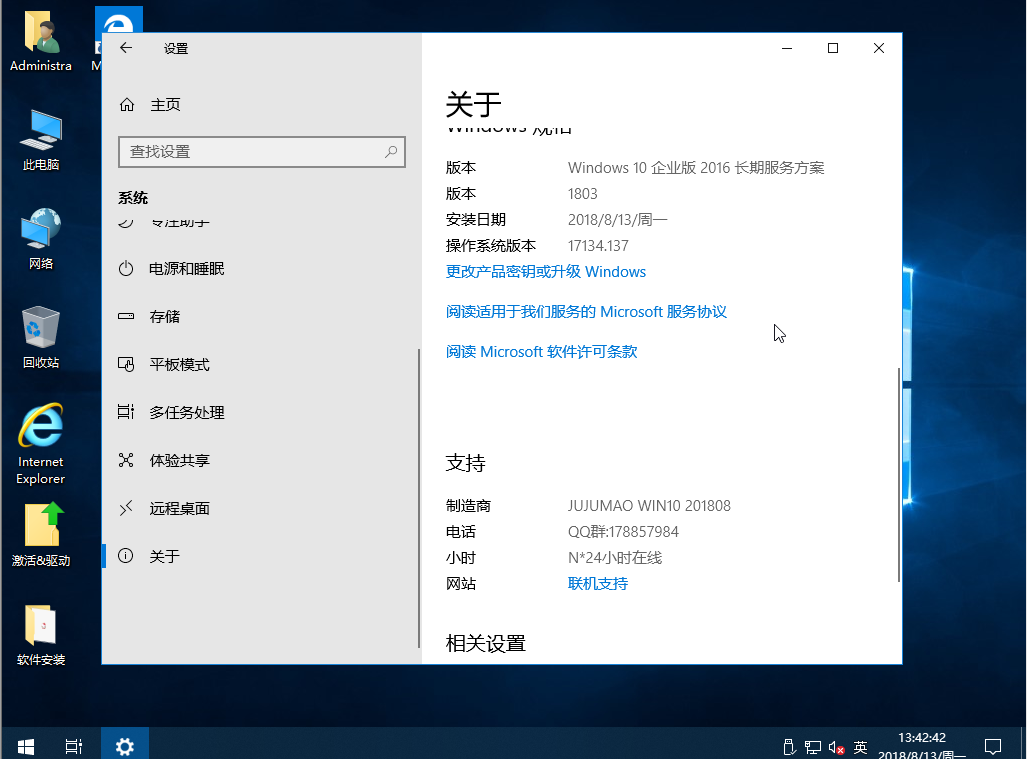1027x759 pixels.
Task: Click the value 1803
Action: [x=582, y=194]
